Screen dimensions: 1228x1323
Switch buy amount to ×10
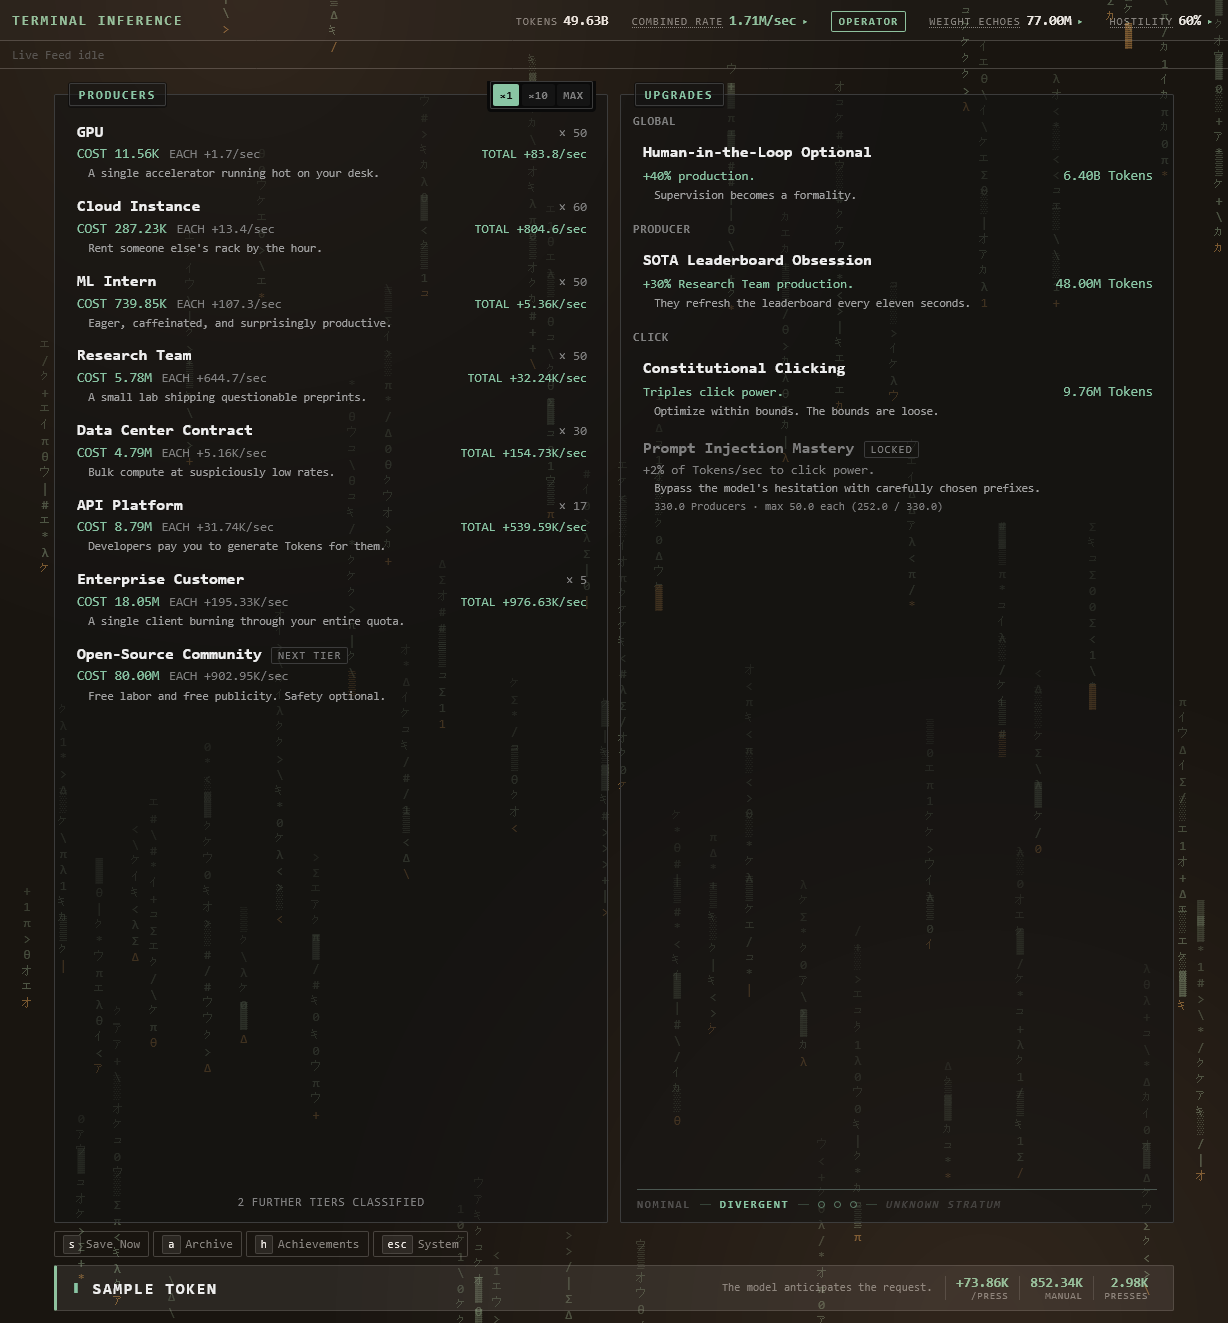tap(538, 96)
